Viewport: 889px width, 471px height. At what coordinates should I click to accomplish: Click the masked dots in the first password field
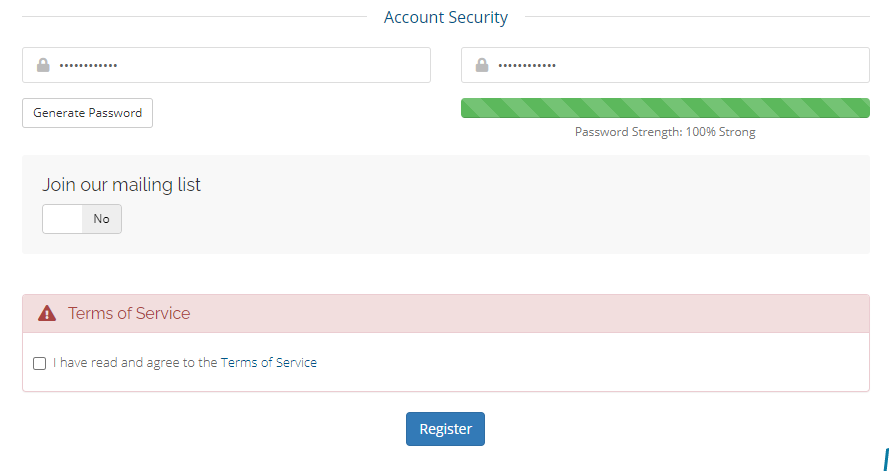click(88, 66)
